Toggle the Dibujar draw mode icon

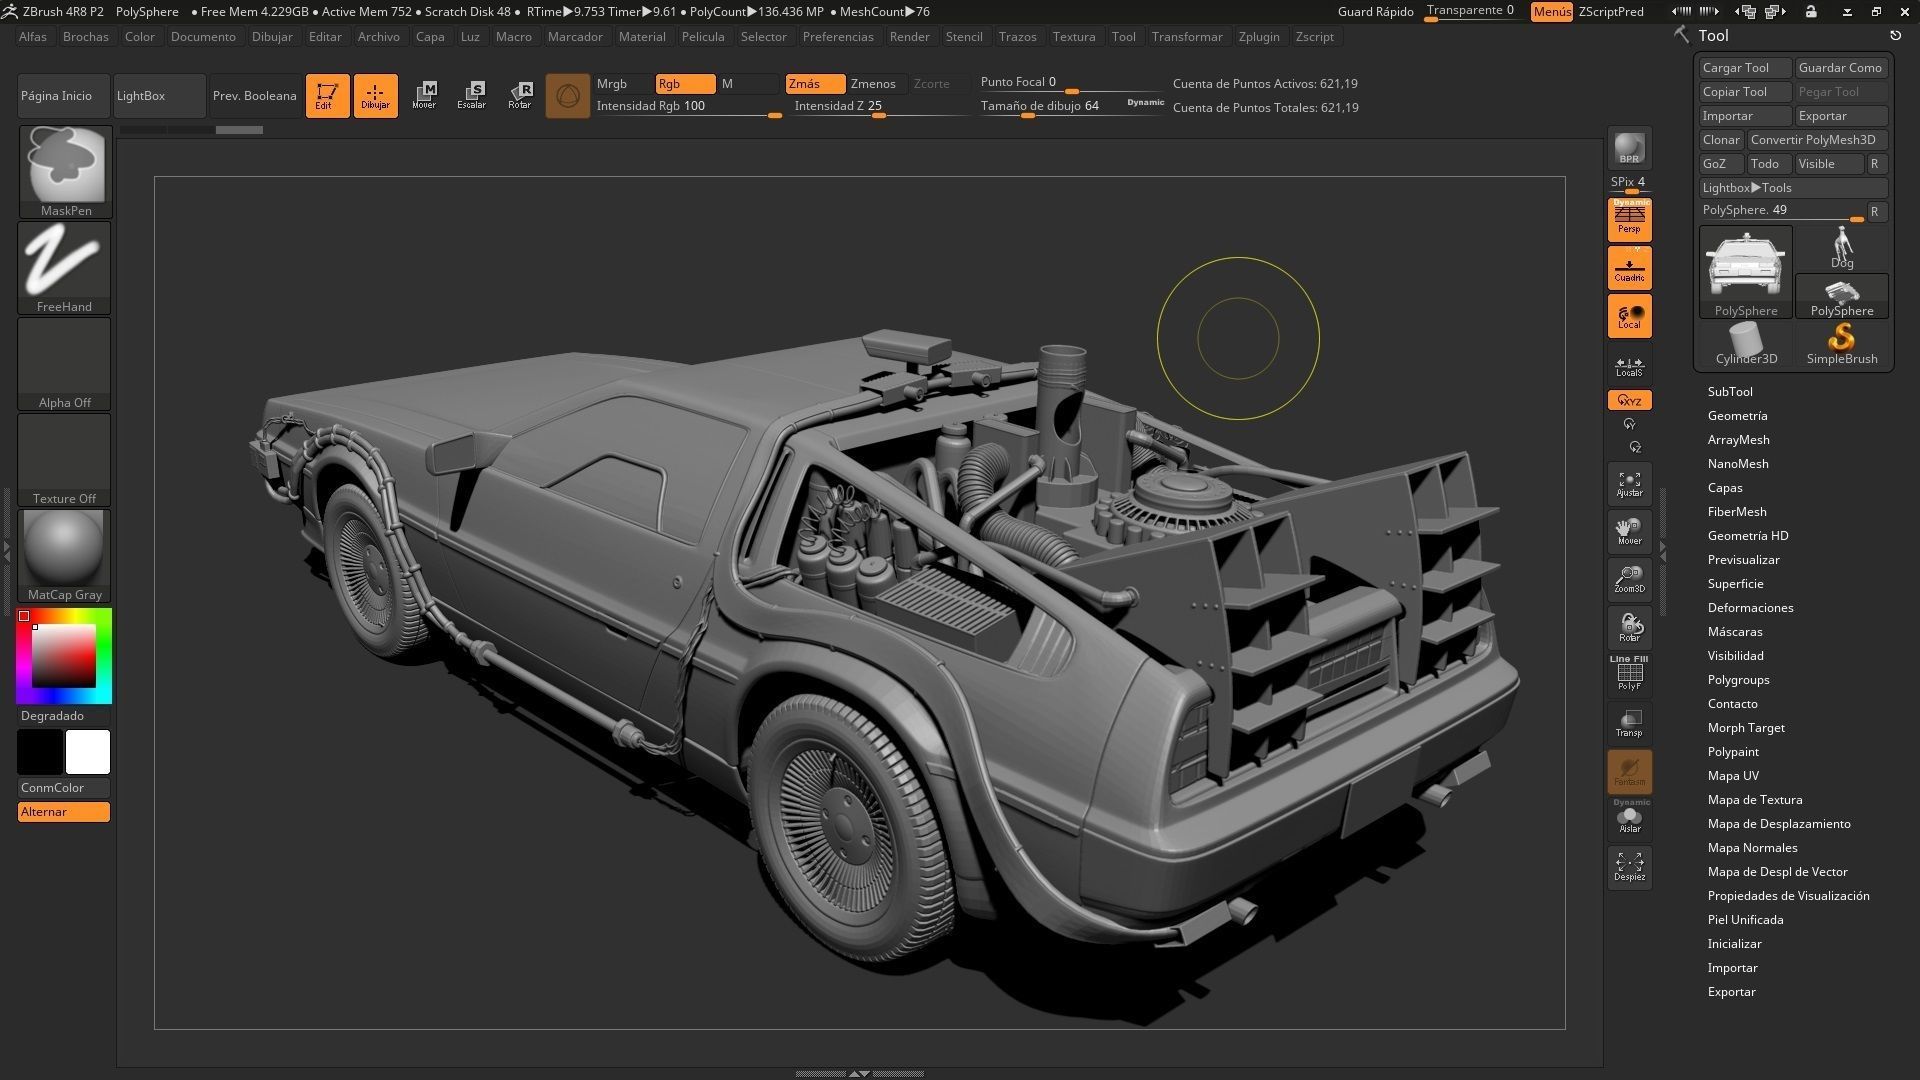[x=375, y=96]
